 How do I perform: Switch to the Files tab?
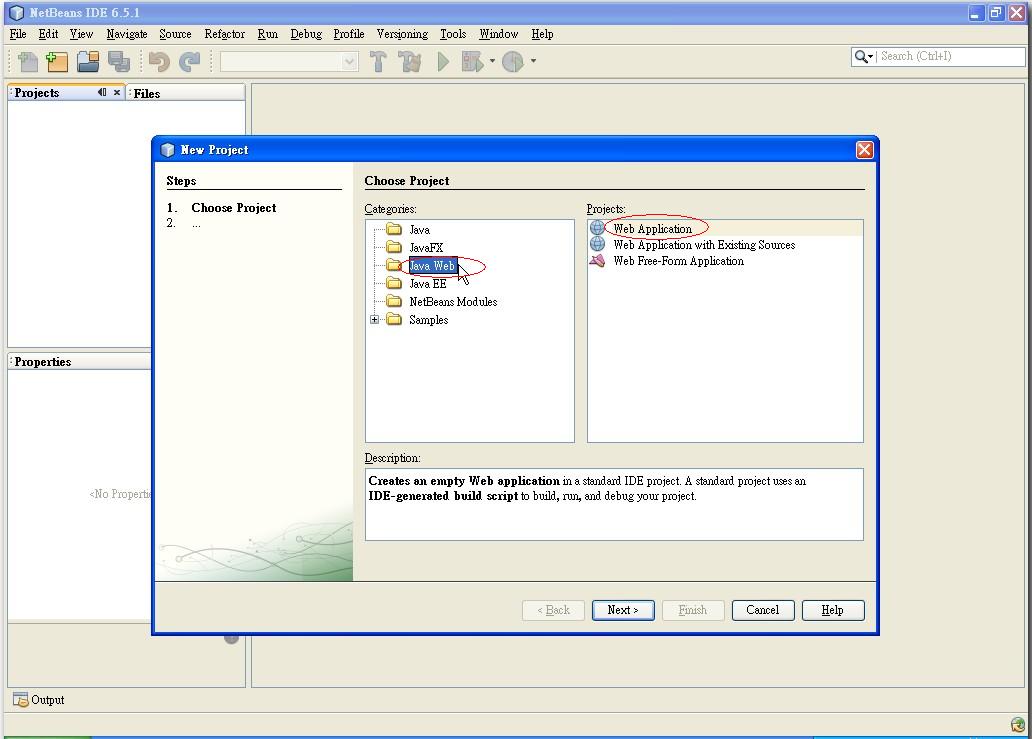pos(147,93)
